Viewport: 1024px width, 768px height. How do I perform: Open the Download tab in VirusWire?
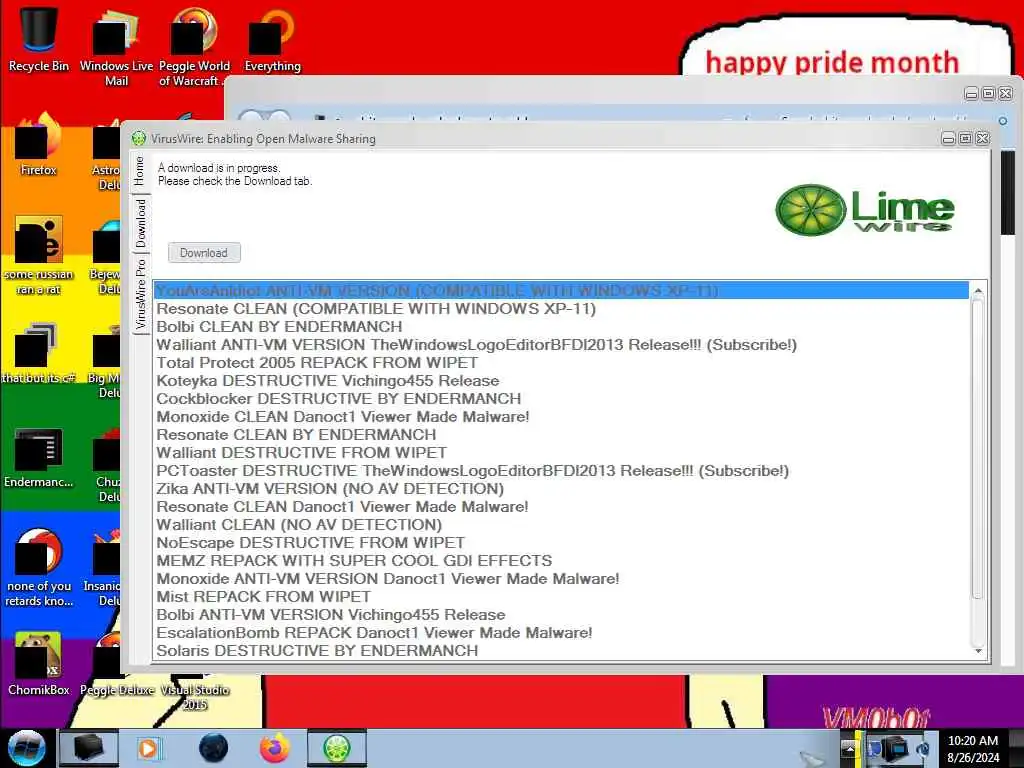coord(141,223)
